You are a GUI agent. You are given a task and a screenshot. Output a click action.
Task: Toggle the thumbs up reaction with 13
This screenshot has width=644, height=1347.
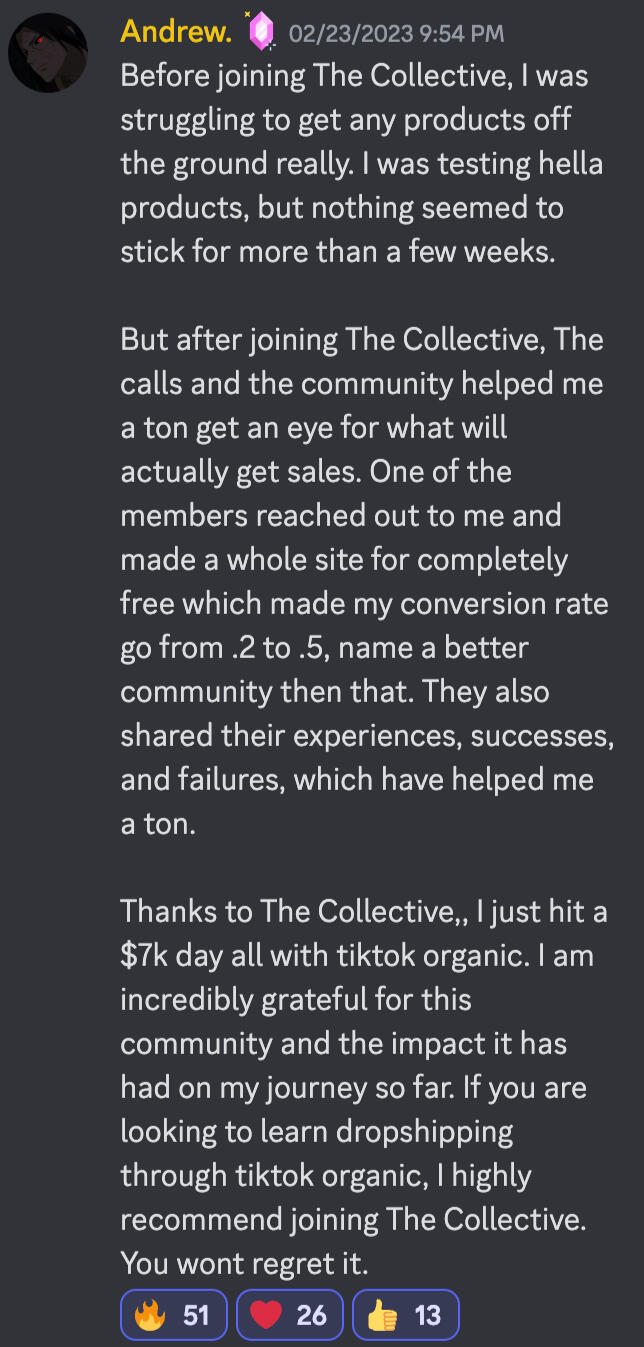click(405, 1314)
